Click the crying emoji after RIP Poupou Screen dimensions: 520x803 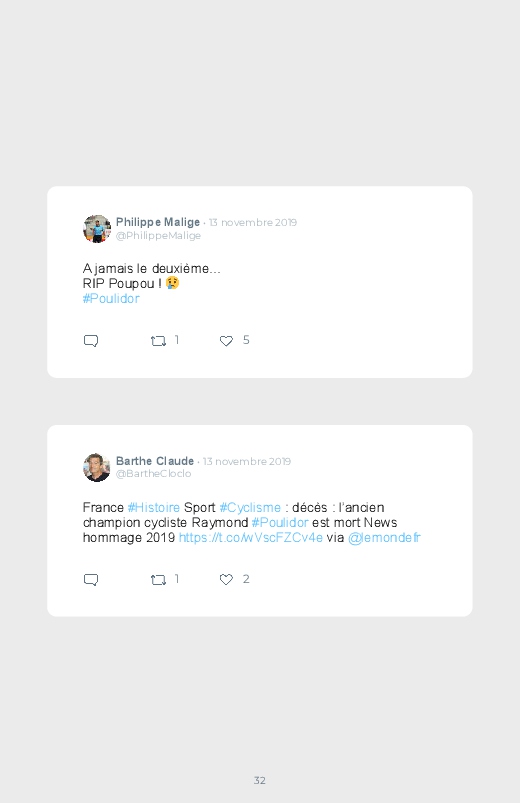[x=173, y=283]
